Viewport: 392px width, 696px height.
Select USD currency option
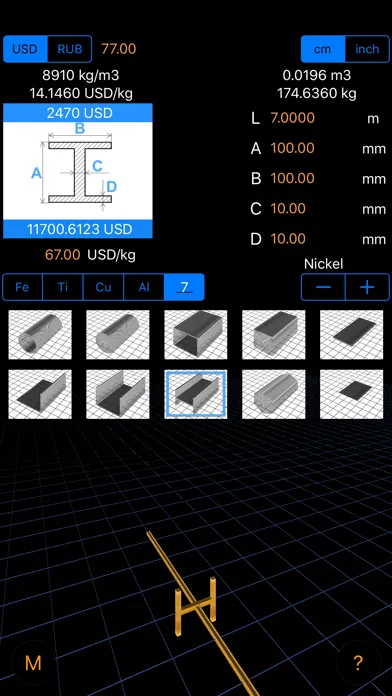point(25,49)
